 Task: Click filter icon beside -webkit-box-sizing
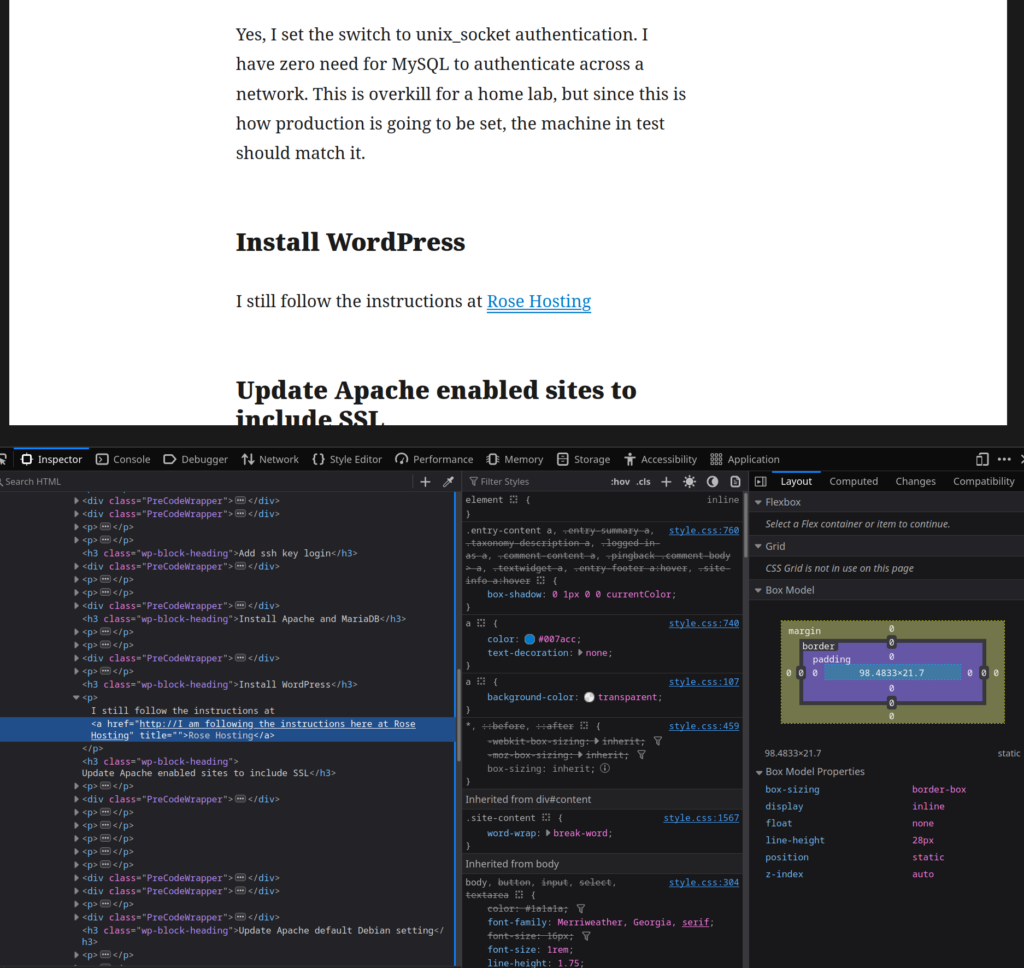(658, 741)
